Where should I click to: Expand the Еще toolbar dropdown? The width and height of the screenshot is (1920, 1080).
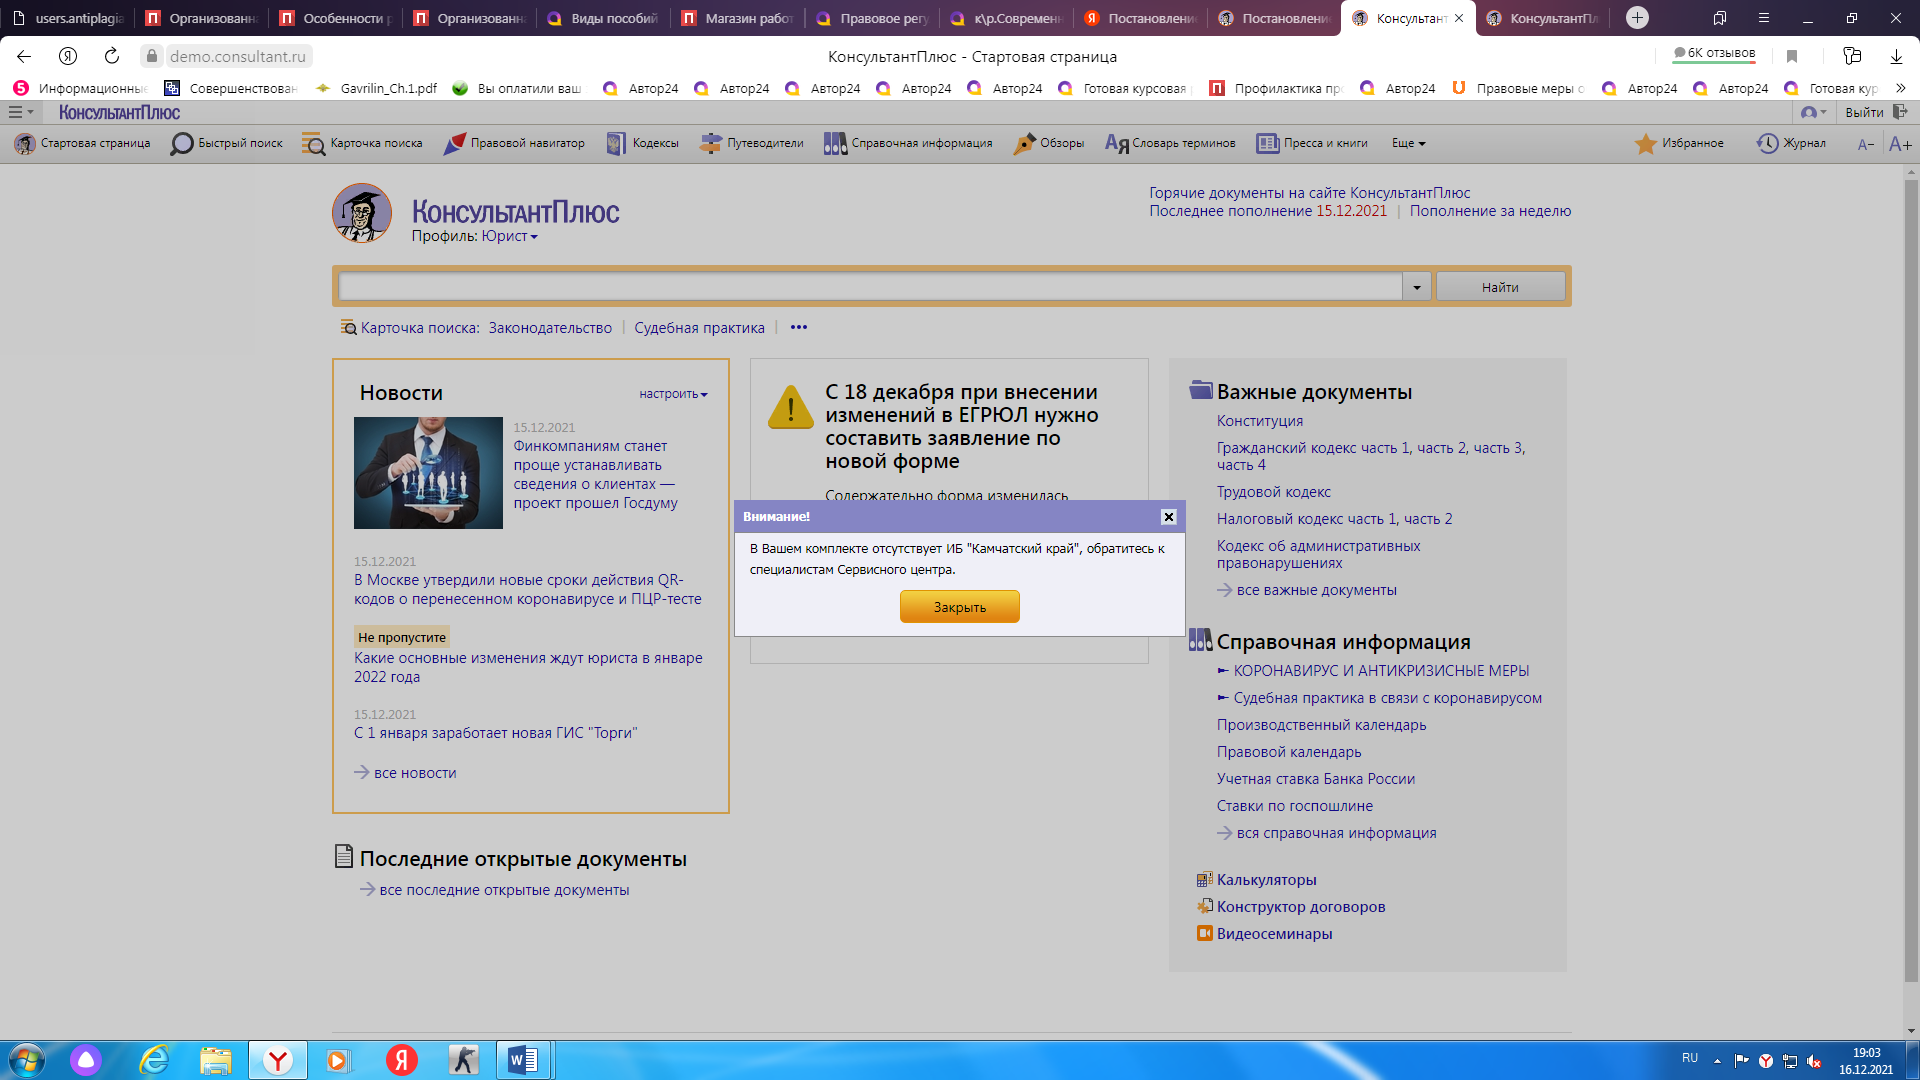(x=1408, y=144)
